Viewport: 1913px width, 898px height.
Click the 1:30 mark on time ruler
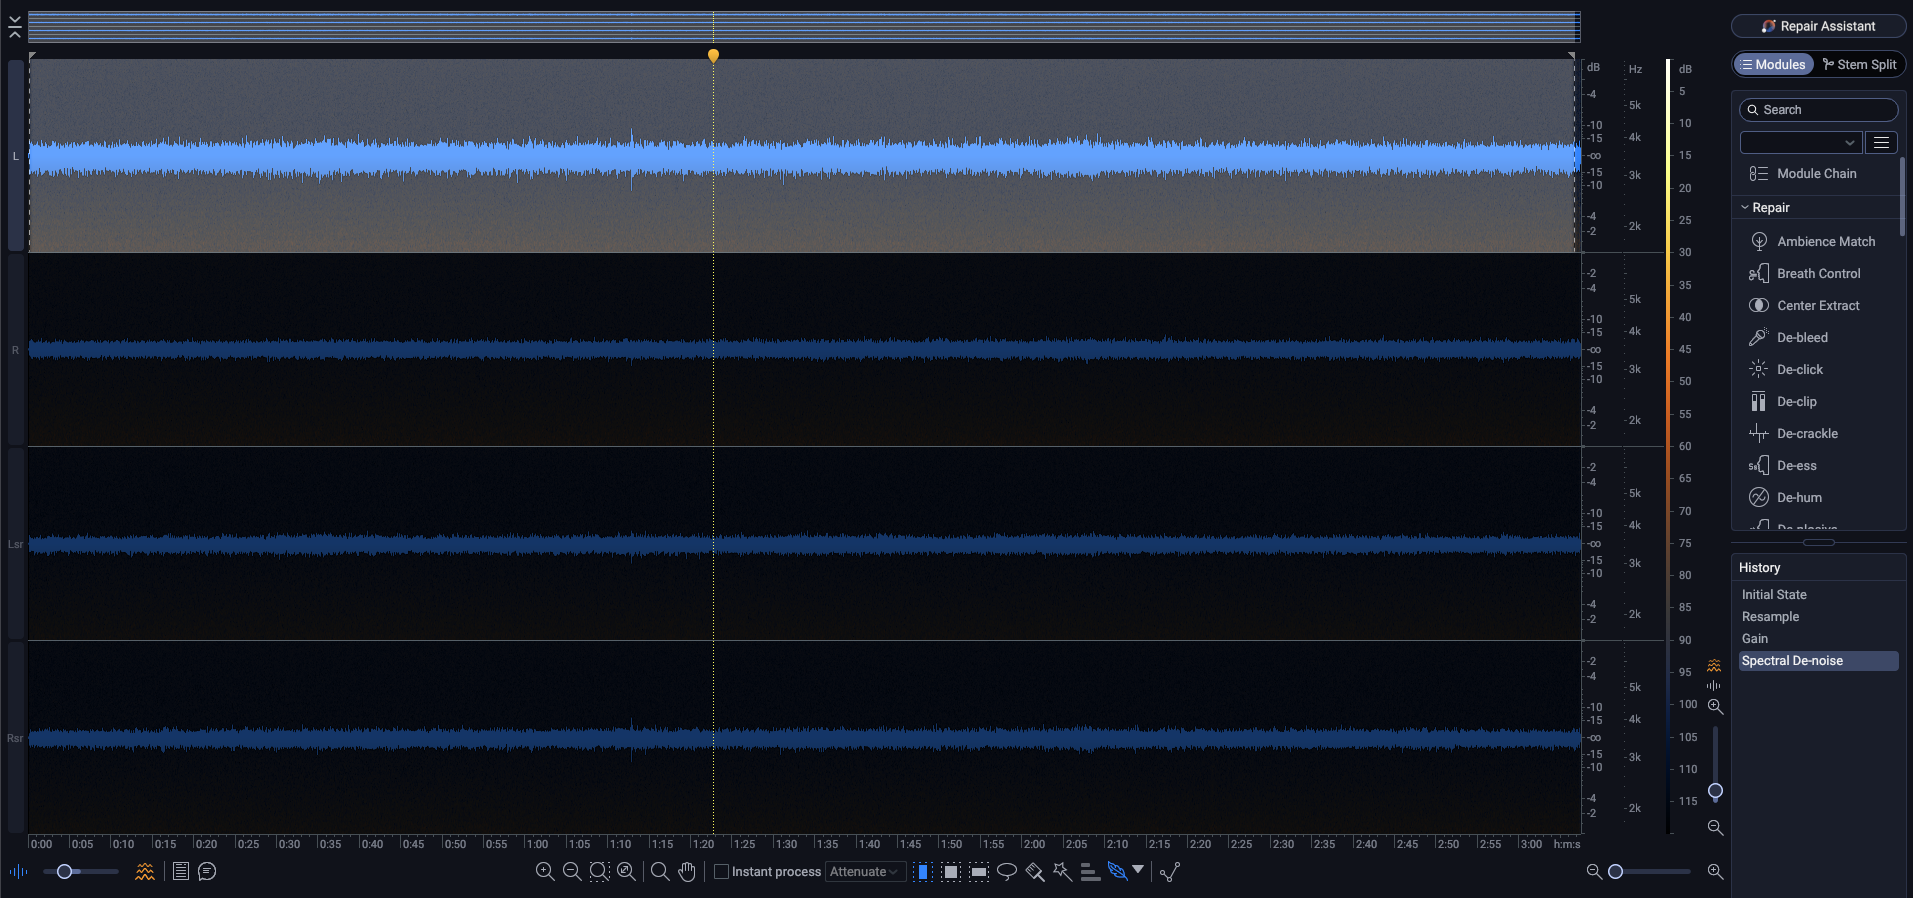(x=786, y=844)
